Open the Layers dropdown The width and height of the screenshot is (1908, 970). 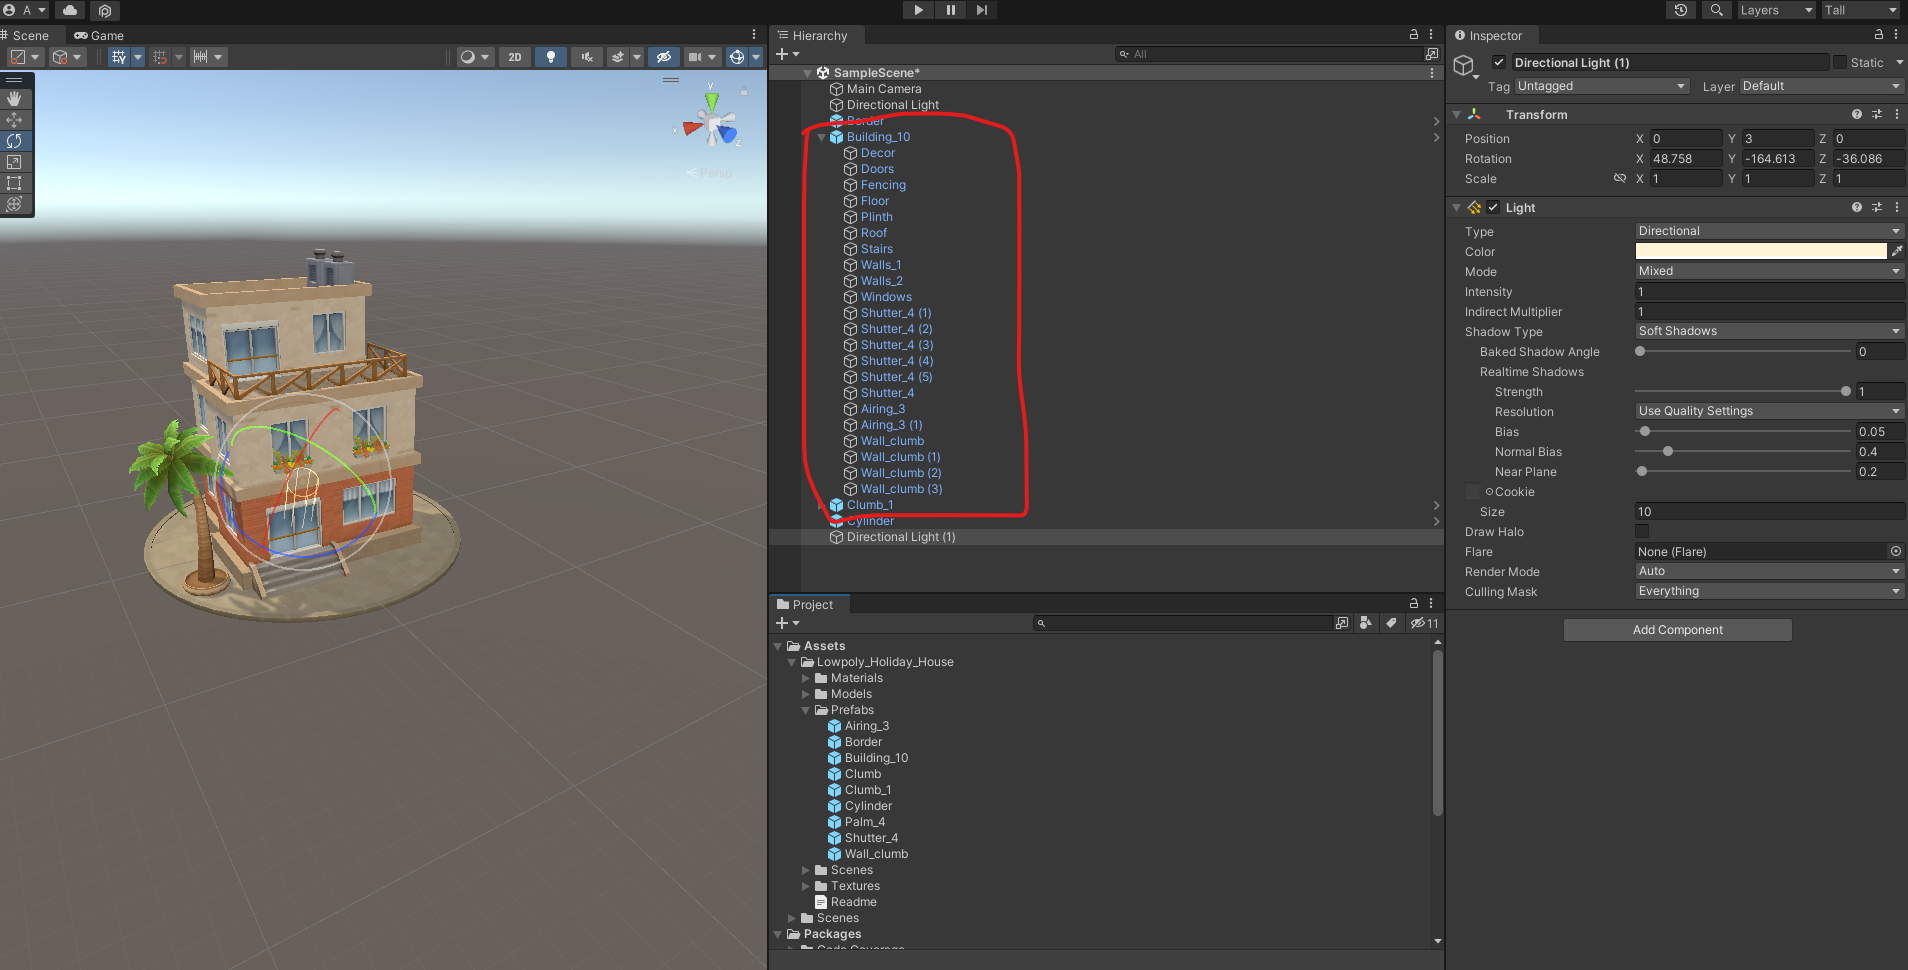[1775, 10]
